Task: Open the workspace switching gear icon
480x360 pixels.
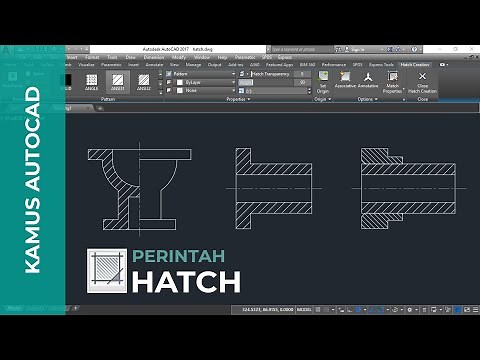Action: coord(410,310)
